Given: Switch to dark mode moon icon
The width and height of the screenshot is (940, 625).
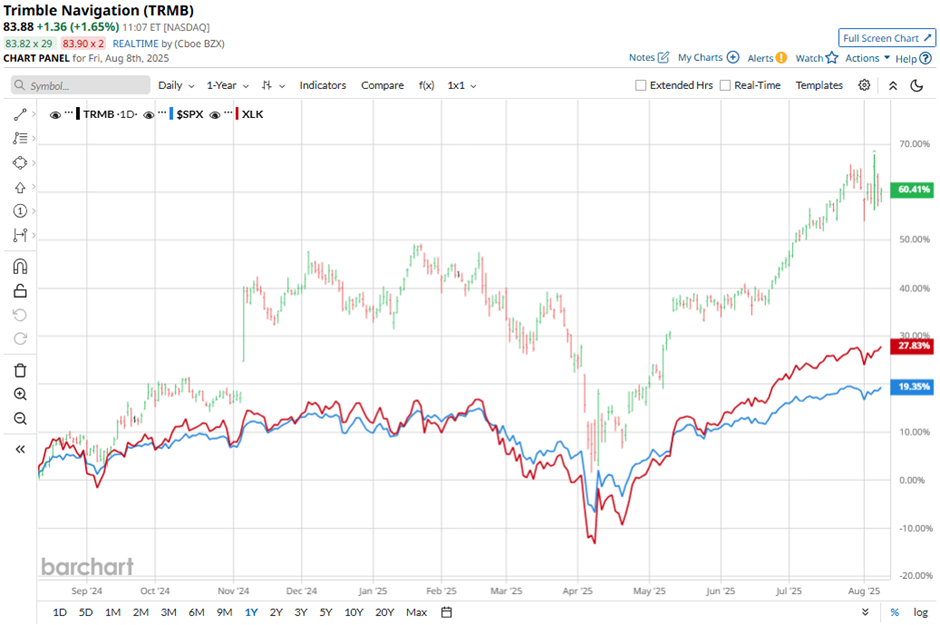Looking at the screenshot, I should (917, 86).
